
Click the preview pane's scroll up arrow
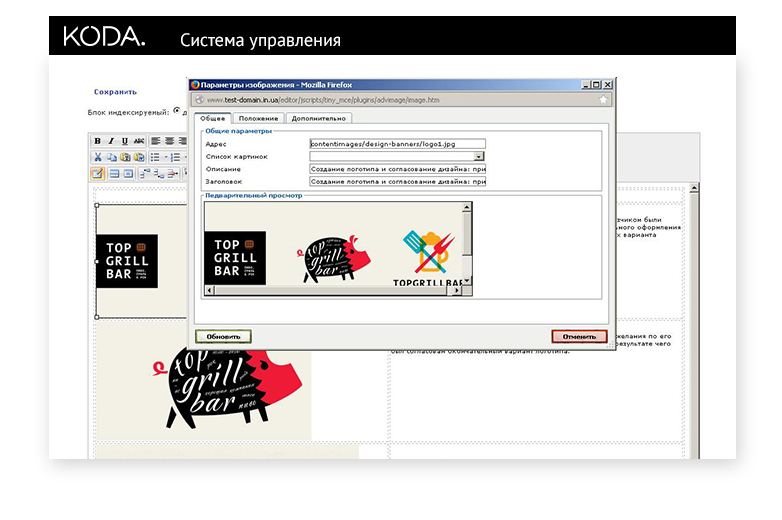[467, 207]
